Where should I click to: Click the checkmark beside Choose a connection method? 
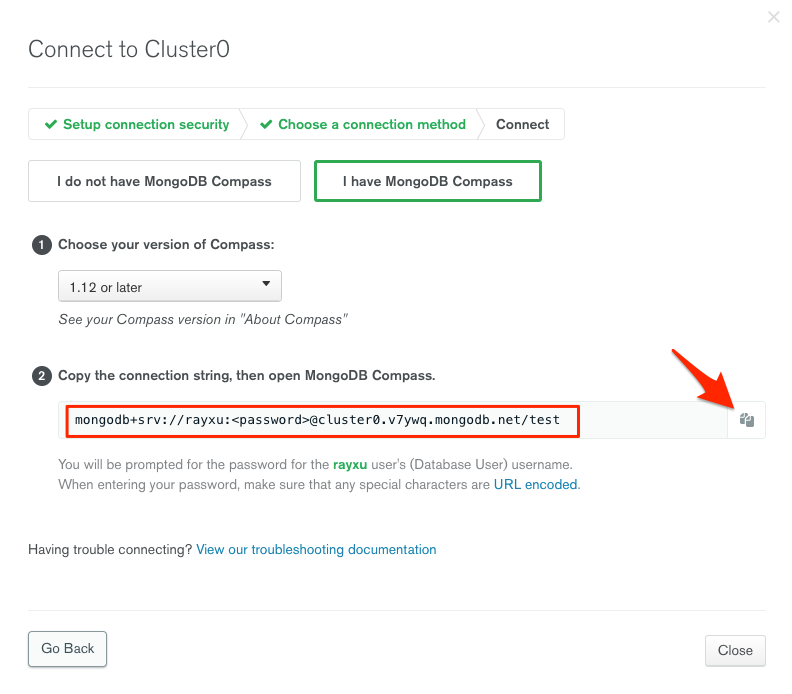(266, 125)
